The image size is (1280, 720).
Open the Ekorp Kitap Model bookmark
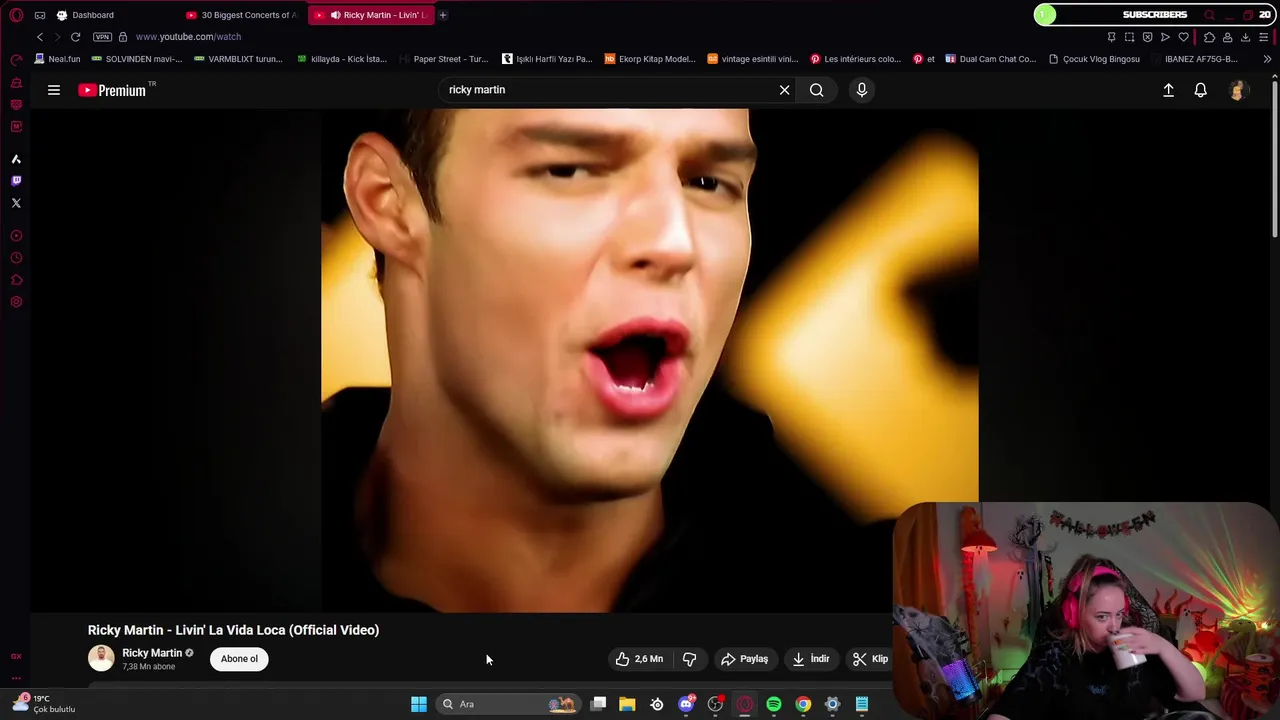(650, 59)
